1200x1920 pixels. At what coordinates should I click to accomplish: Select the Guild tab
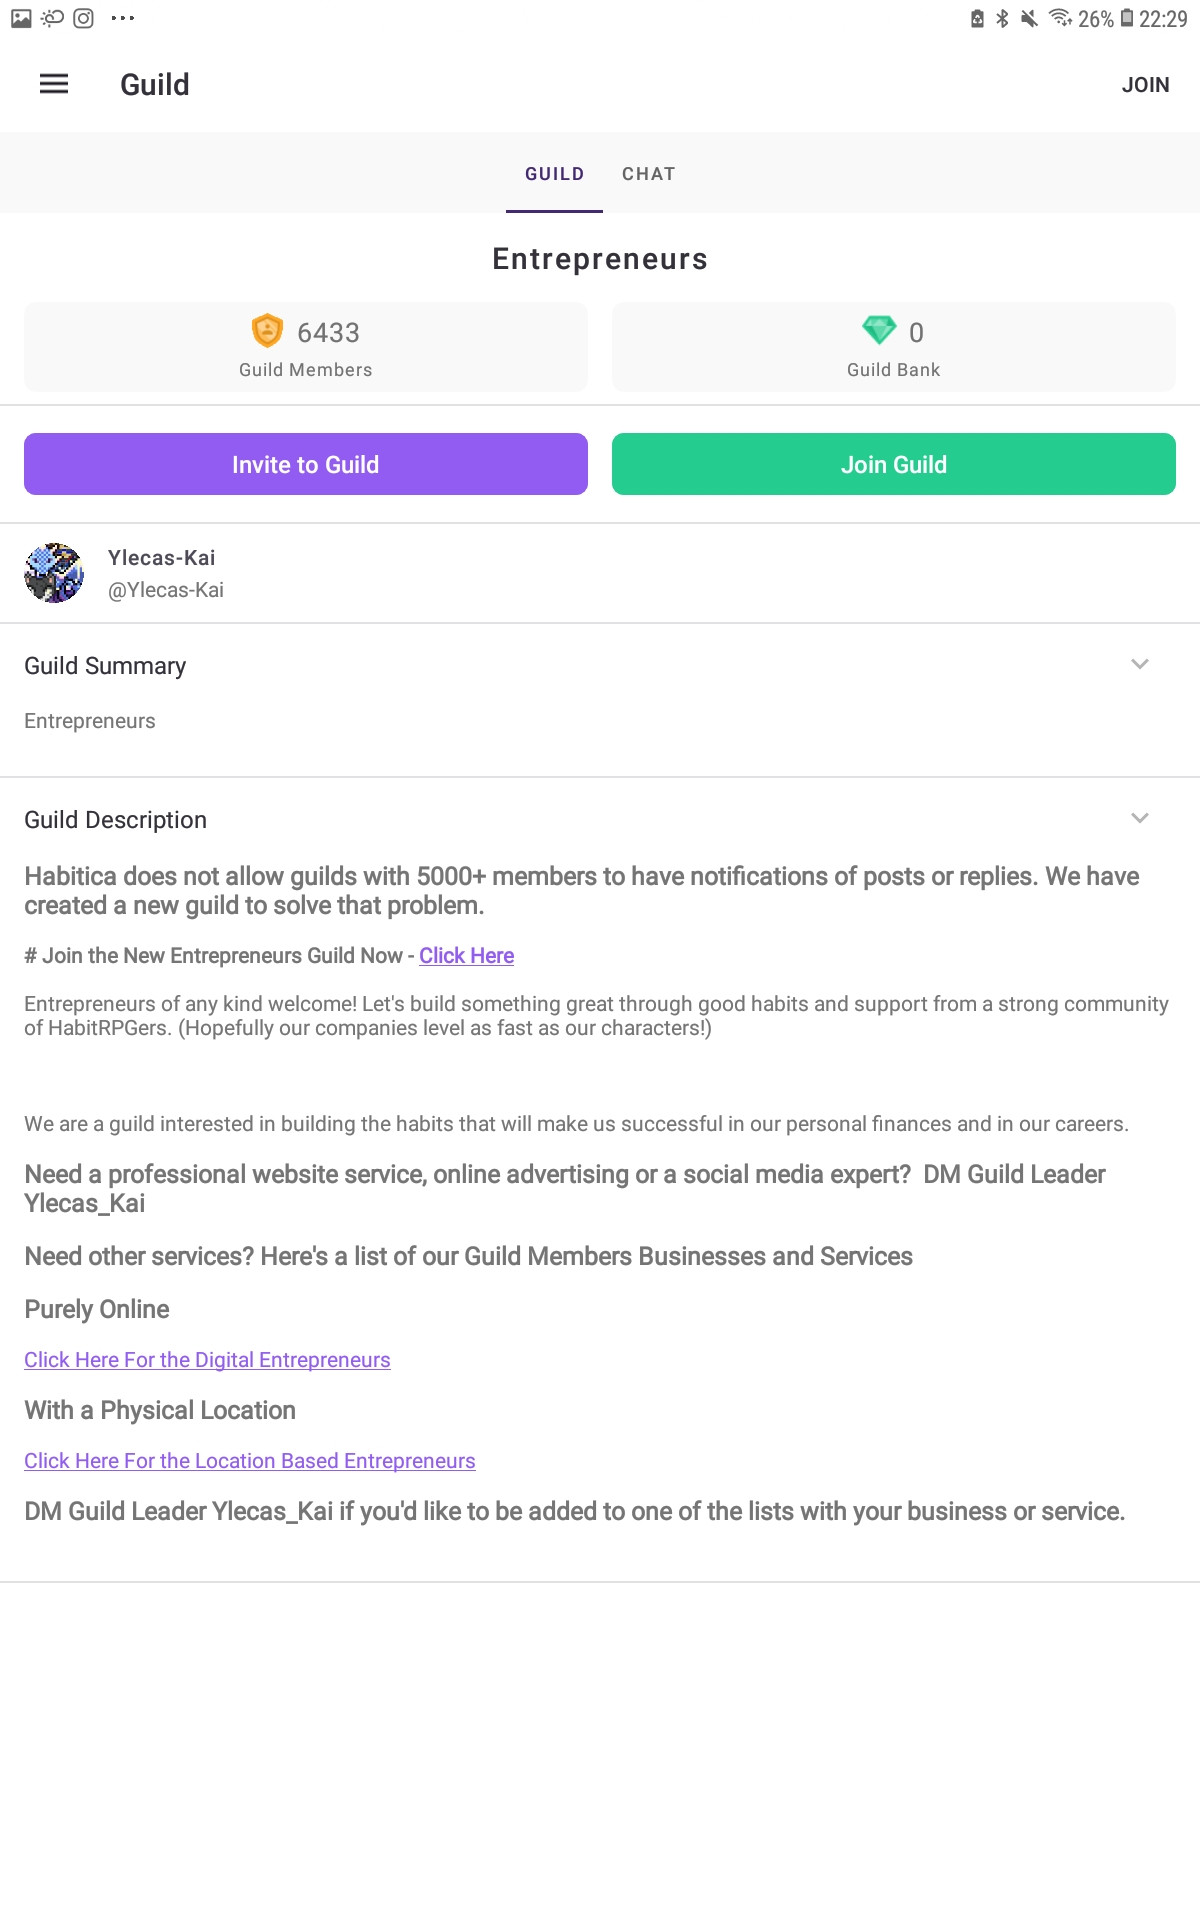(x=555, y=174)
